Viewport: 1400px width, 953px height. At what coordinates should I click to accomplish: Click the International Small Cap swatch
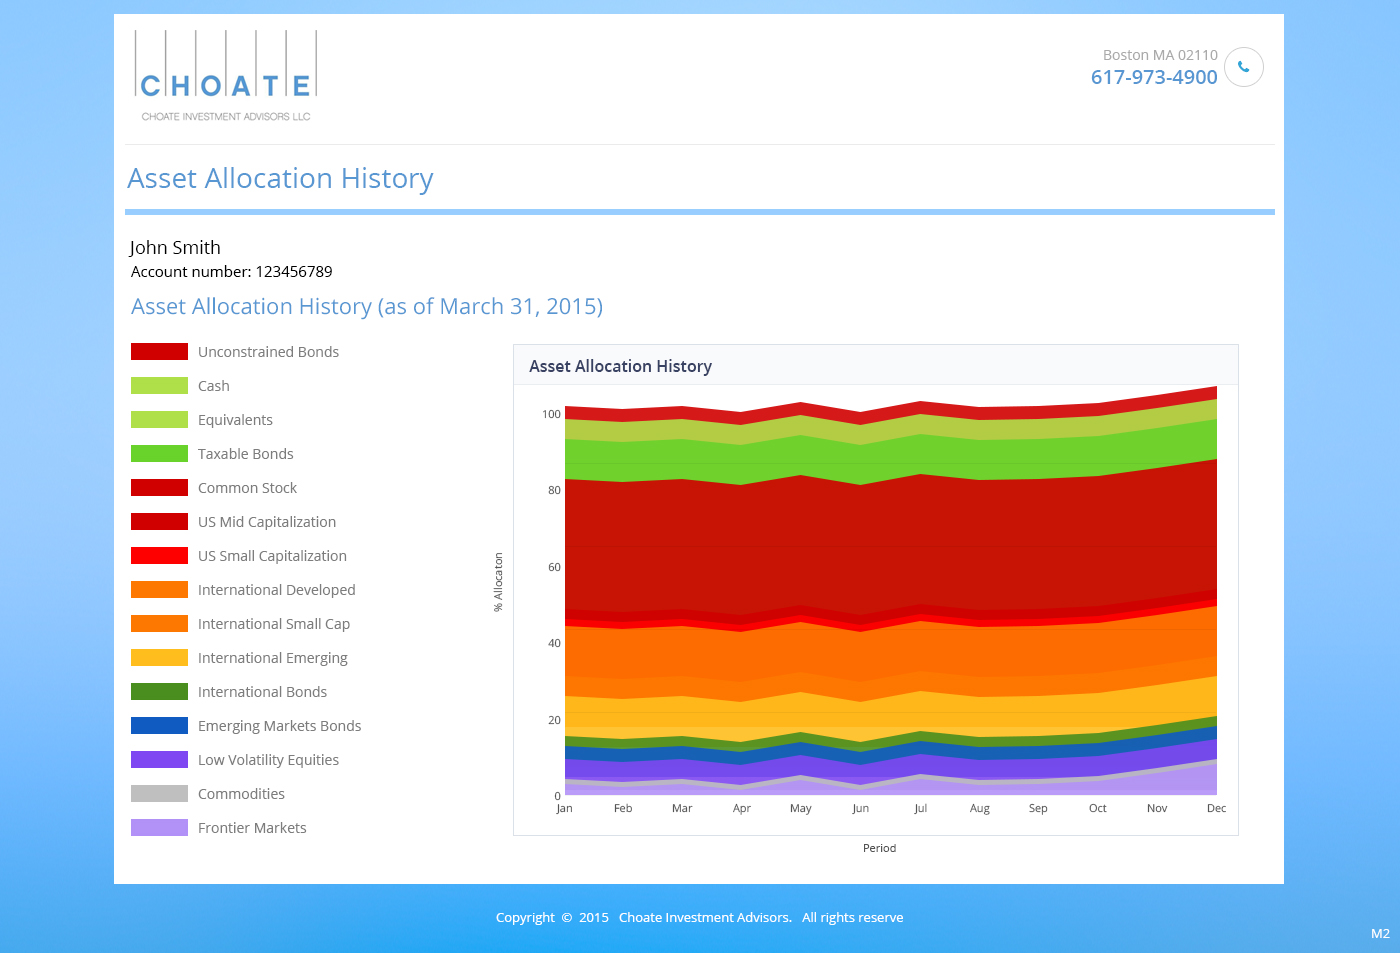coord(159,624)
